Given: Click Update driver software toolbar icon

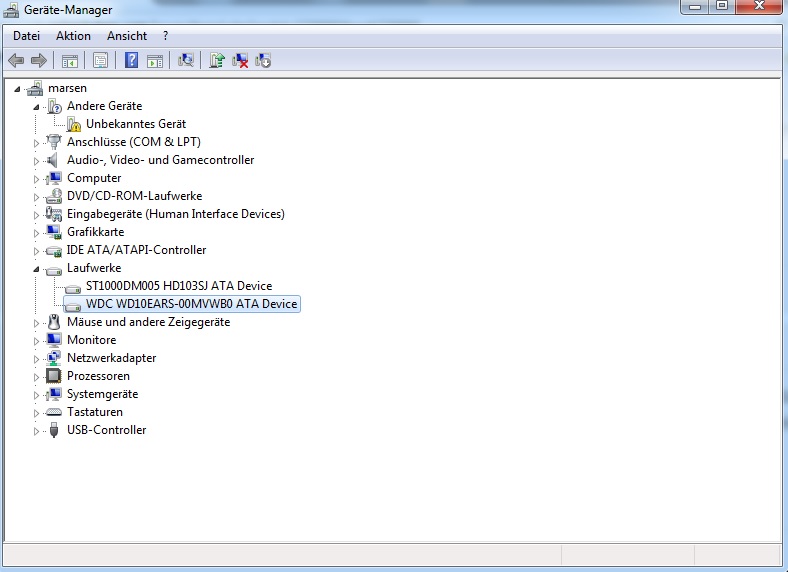Looking at the screenshot, I should [217, 61].
